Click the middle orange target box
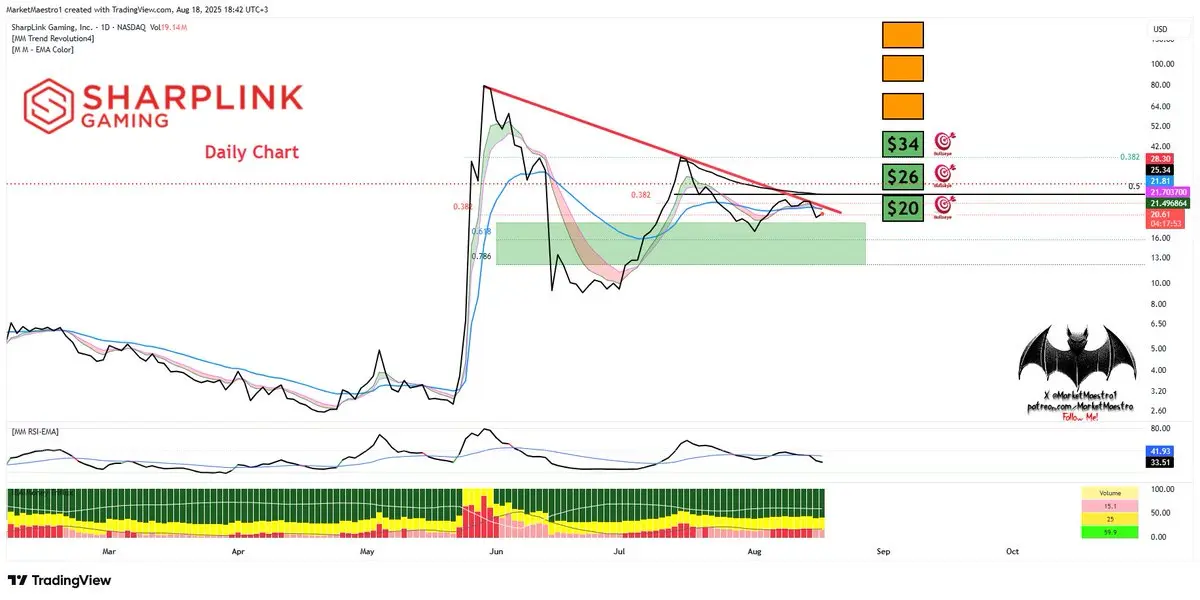The height and width of the screenshot is (600, 1200). click(902, 68)
